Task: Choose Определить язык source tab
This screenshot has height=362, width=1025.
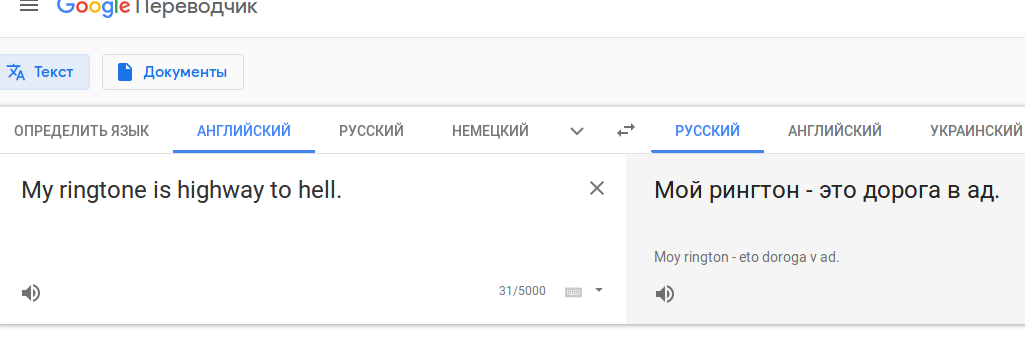Action: 82,131
